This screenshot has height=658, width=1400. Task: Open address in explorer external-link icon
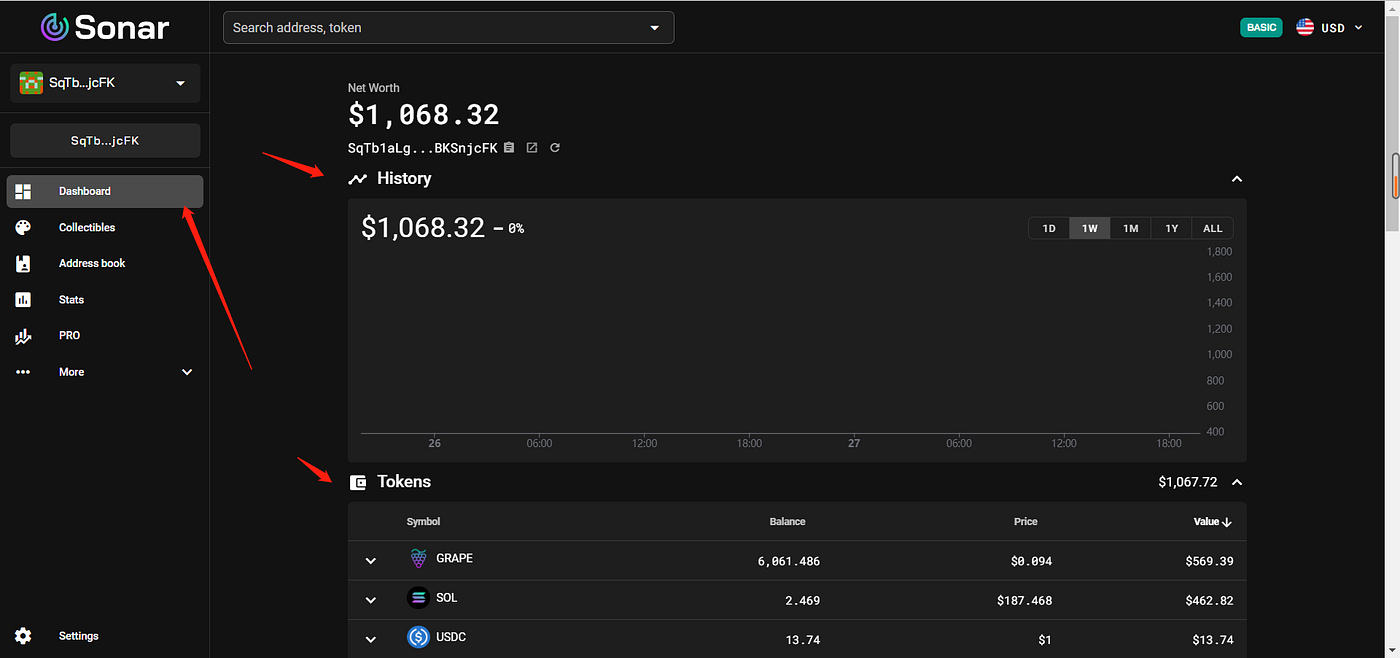[532, 148]
